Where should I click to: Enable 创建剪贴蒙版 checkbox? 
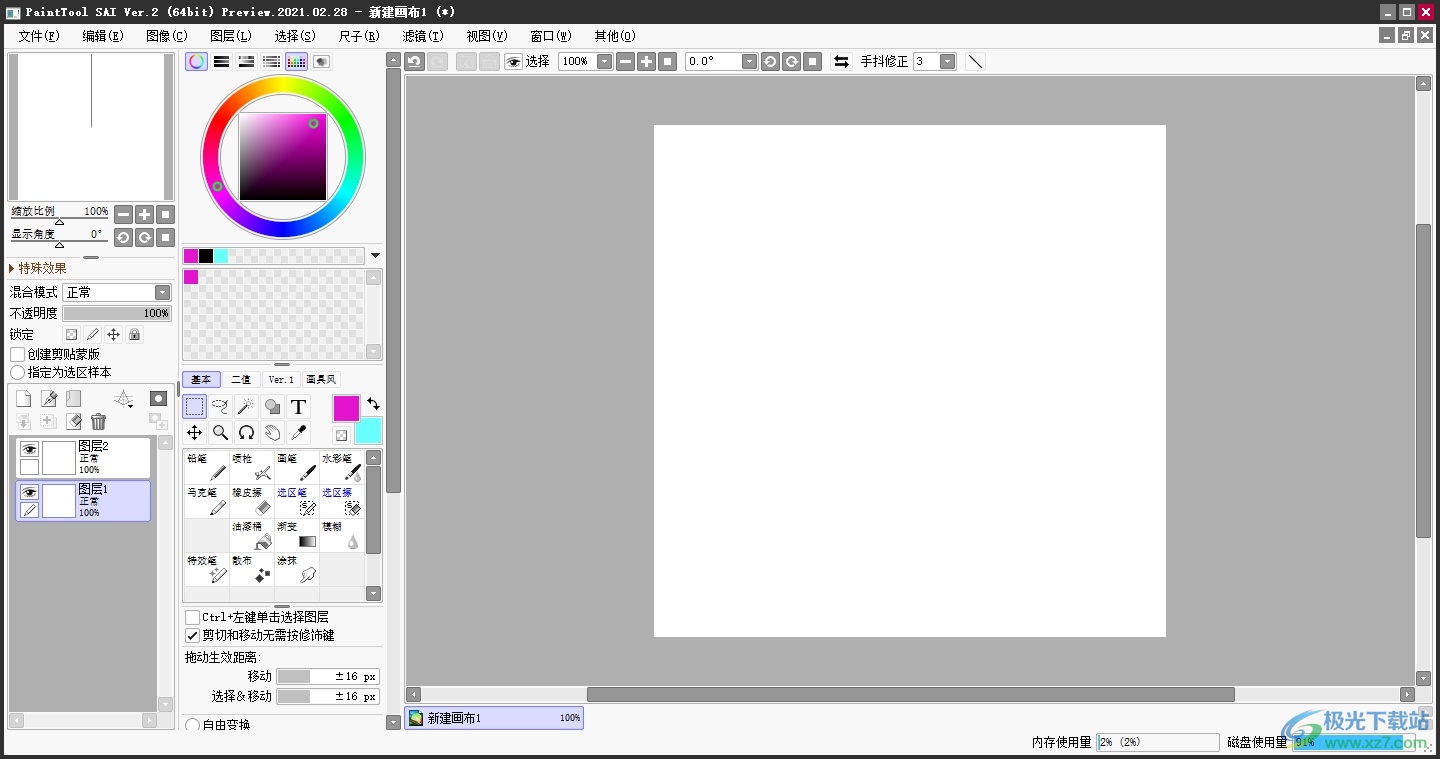coord(17,354)
